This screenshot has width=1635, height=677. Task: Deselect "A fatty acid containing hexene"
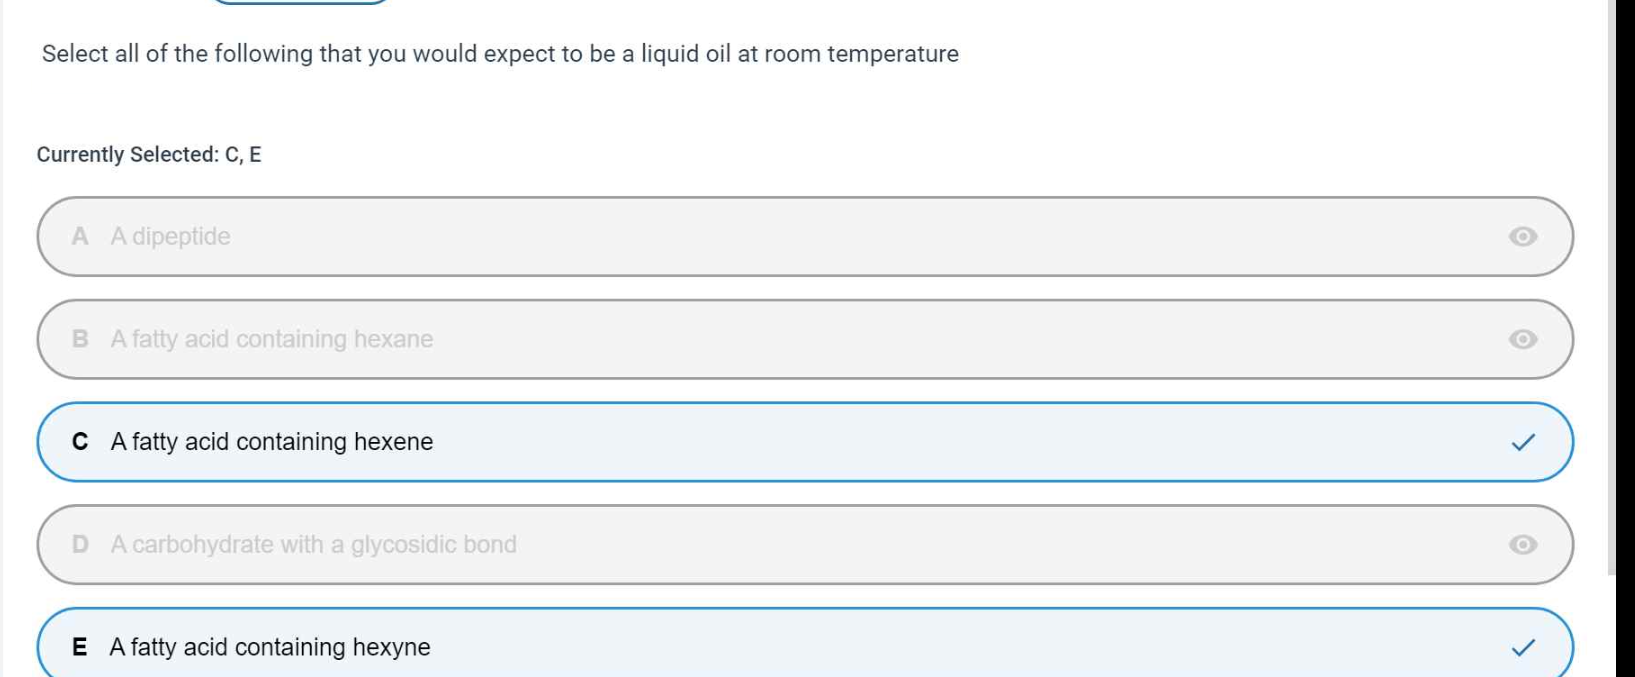[272, 442]
